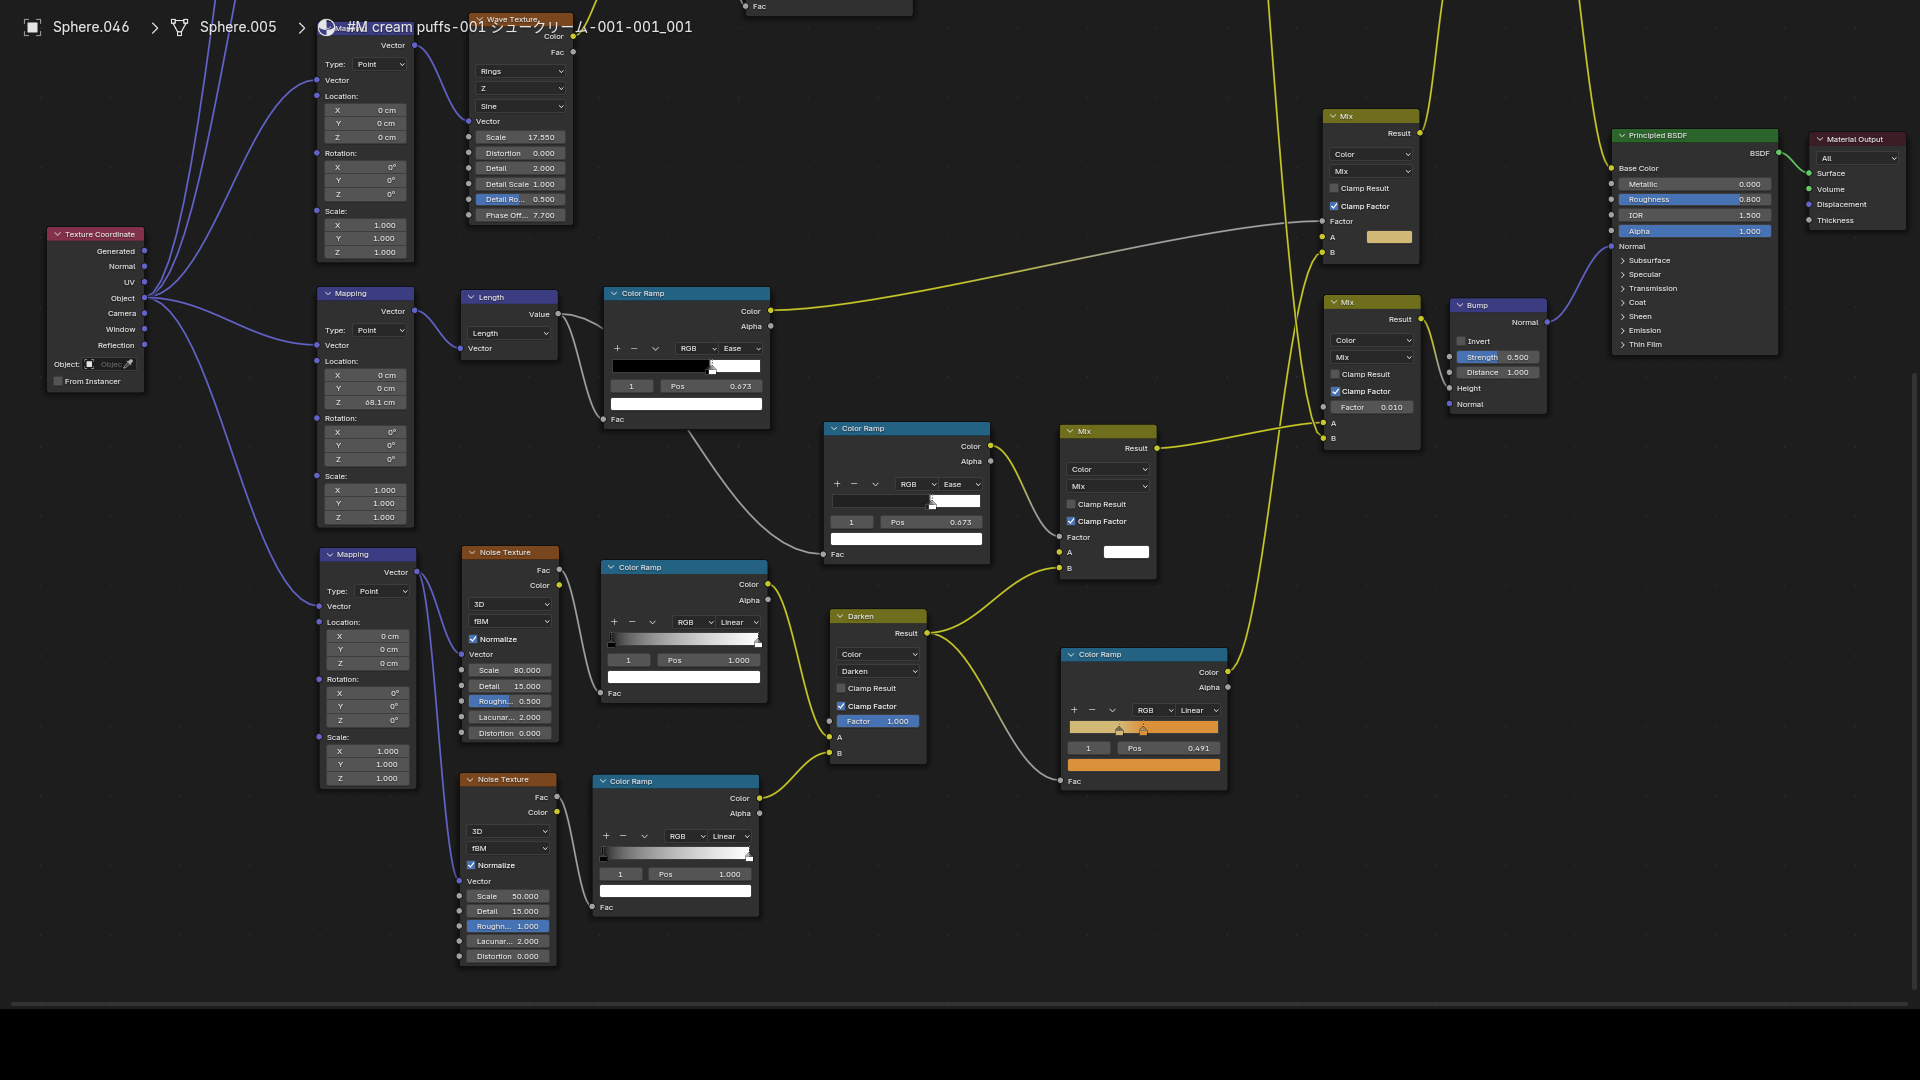Expand the Subsurface panel in Principled BSDF
This screenshot has height=1080, width=1920.
coord(1649,261)
